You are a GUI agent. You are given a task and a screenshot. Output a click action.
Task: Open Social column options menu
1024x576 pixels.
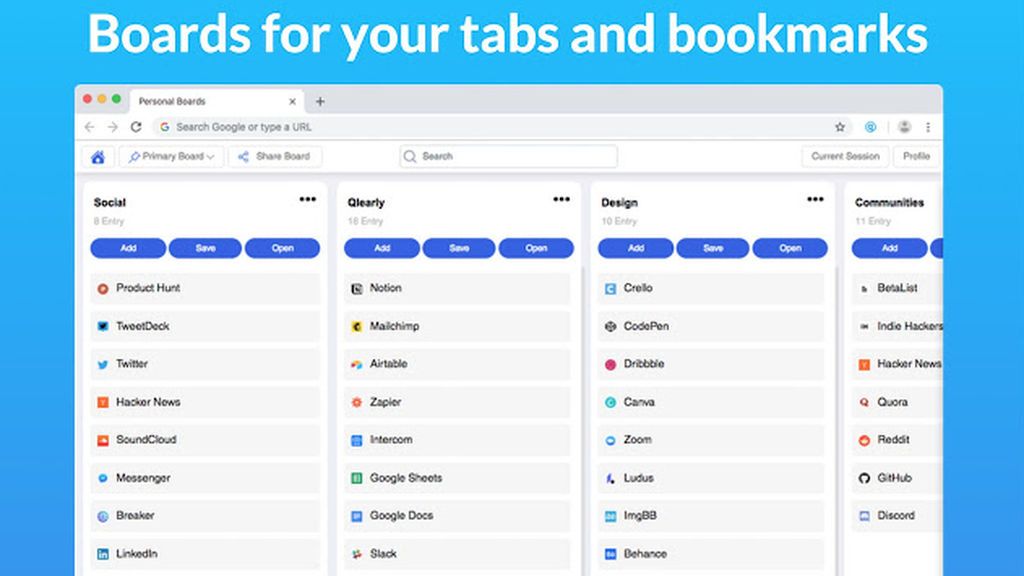pos(308,199)
